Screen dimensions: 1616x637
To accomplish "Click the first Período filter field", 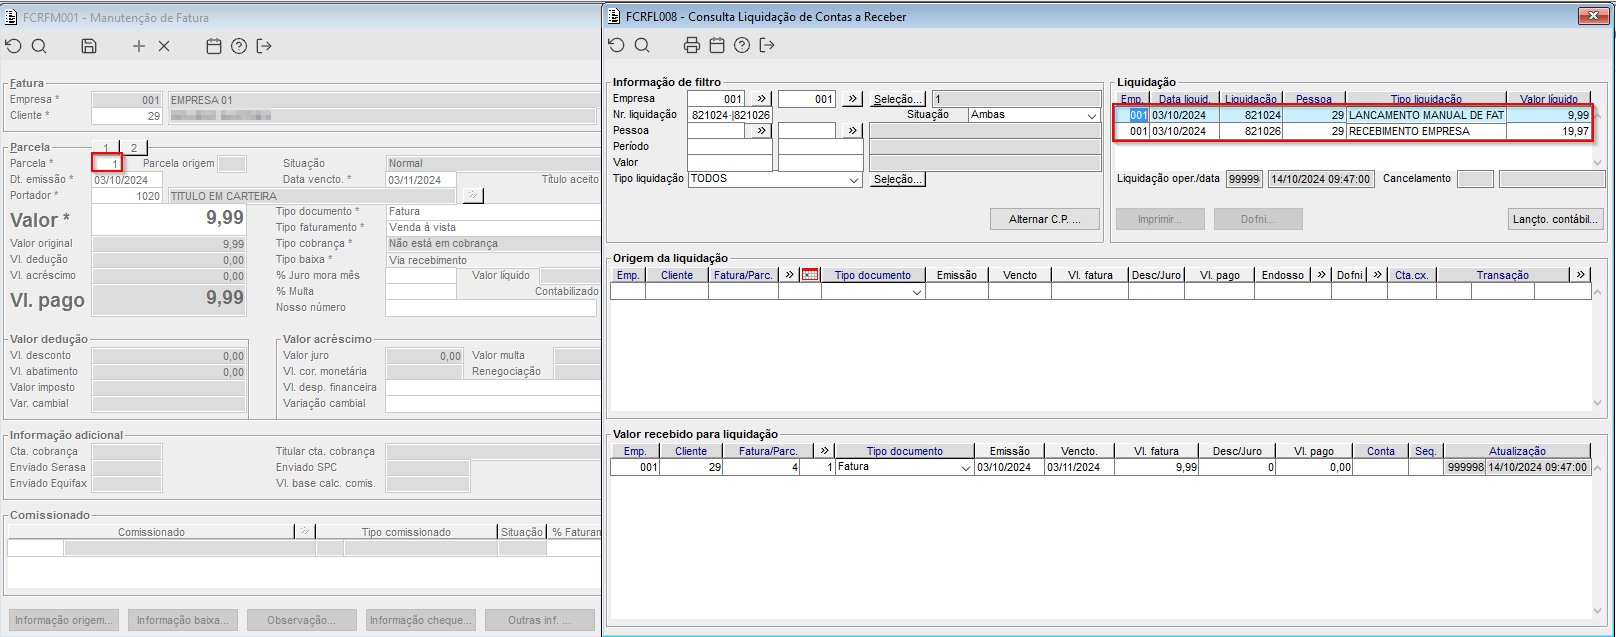I will 730,147.
